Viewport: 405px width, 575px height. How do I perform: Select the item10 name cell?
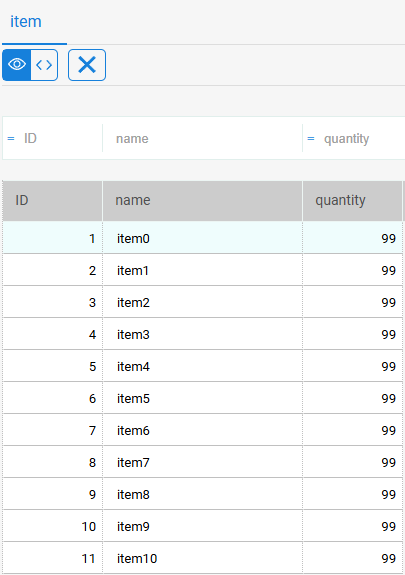[202, 558]
